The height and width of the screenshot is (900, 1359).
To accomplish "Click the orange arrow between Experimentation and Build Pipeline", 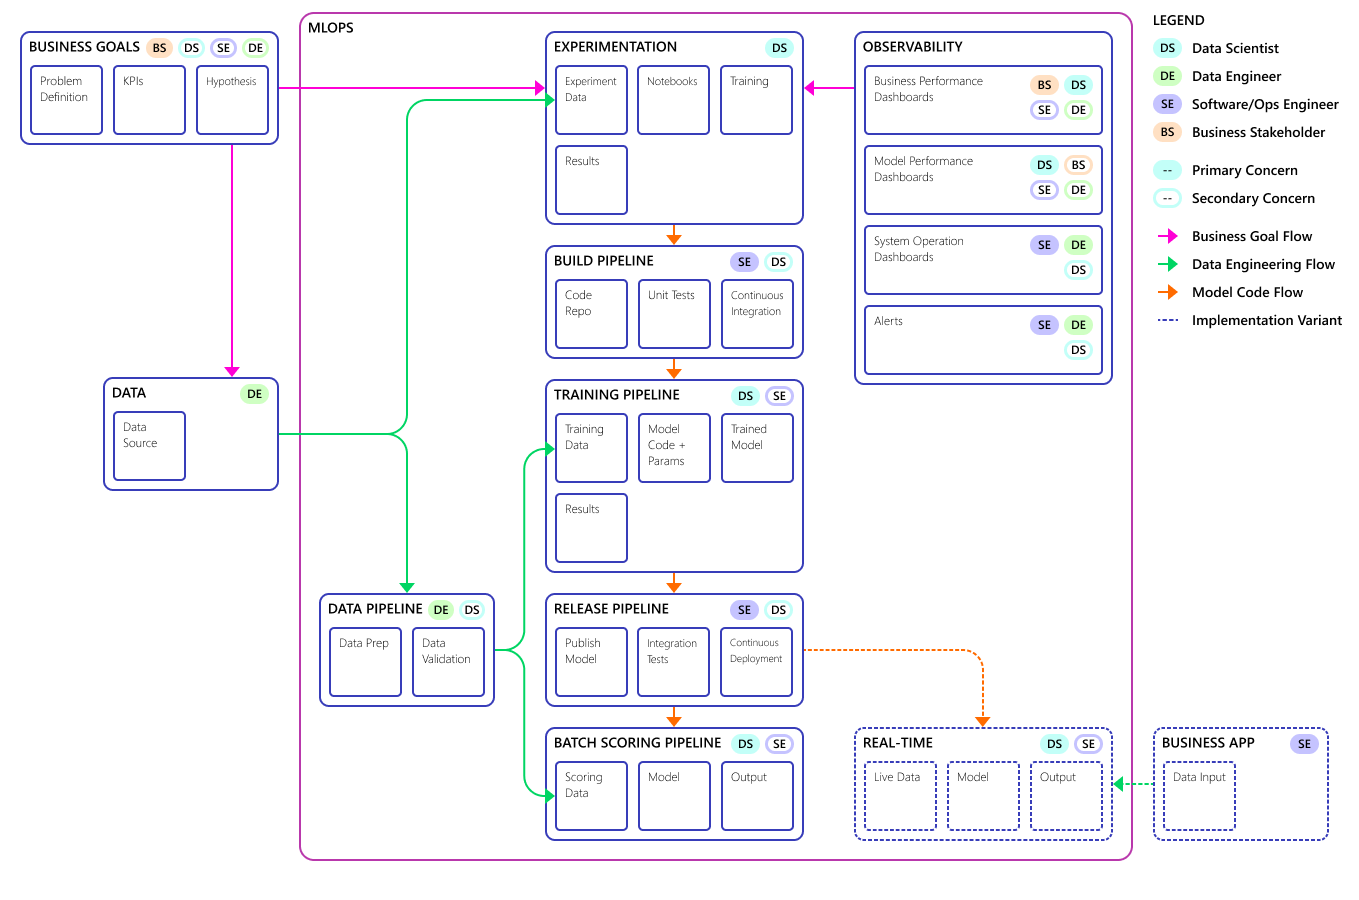I will (674, 235).
